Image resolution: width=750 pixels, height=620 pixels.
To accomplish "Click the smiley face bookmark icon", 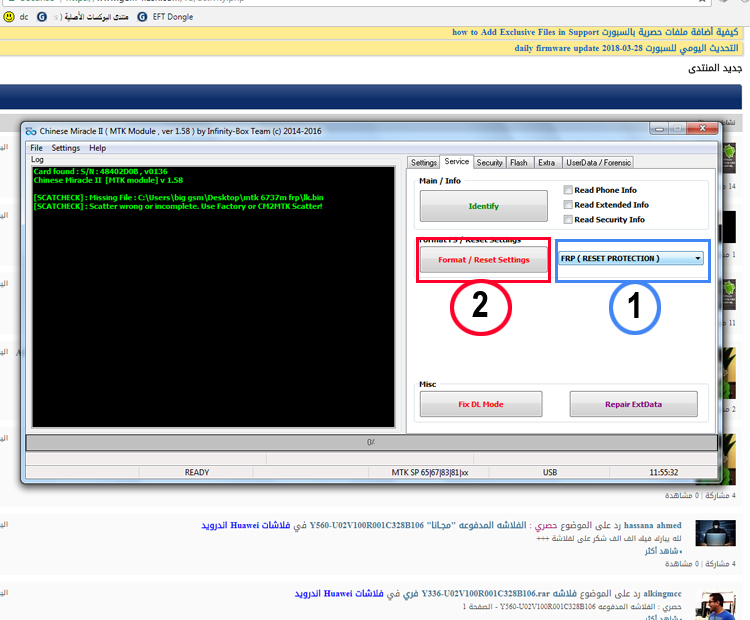I will tap(9, 17).
